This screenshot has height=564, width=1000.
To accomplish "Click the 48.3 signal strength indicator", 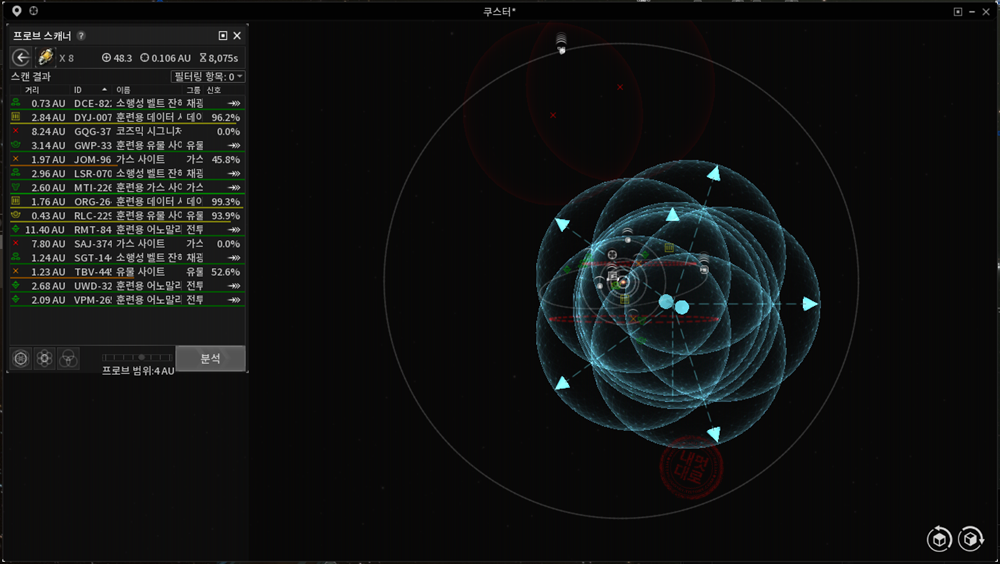I will 117,58.
